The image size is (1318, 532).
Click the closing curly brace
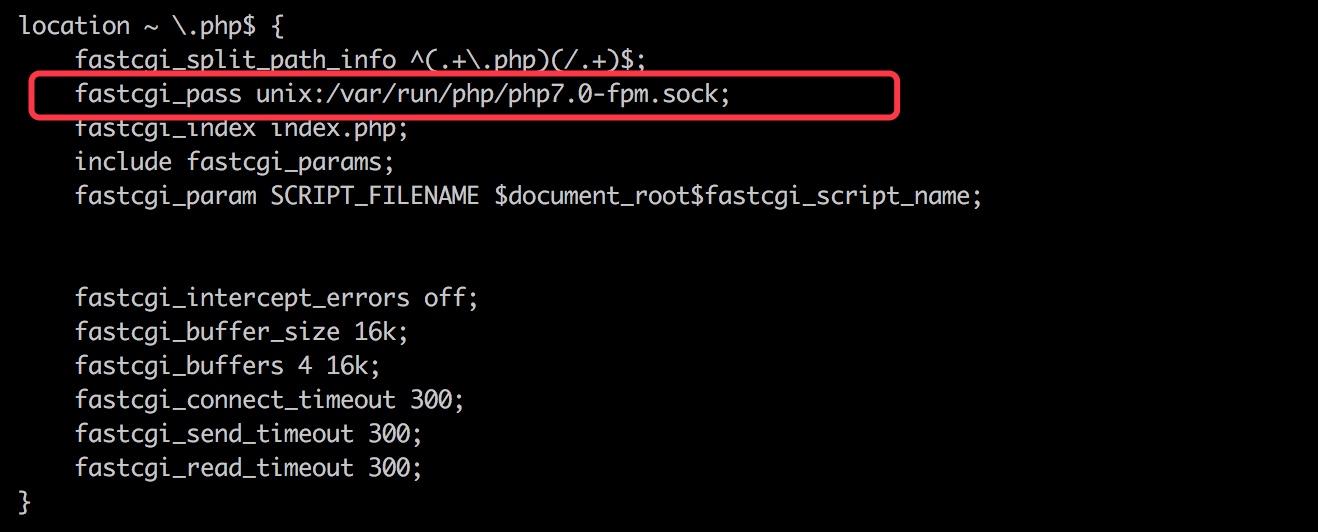[x=26, y=501]
